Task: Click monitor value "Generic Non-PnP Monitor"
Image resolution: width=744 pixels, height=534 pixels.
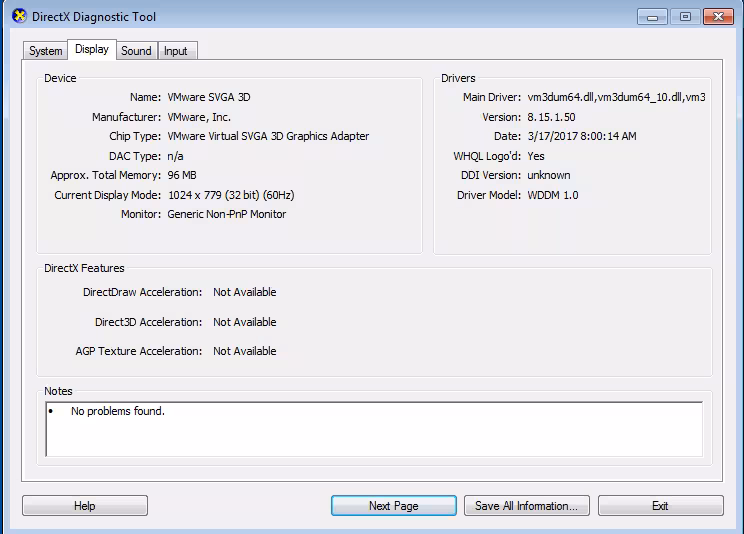Action: point(227,214)
